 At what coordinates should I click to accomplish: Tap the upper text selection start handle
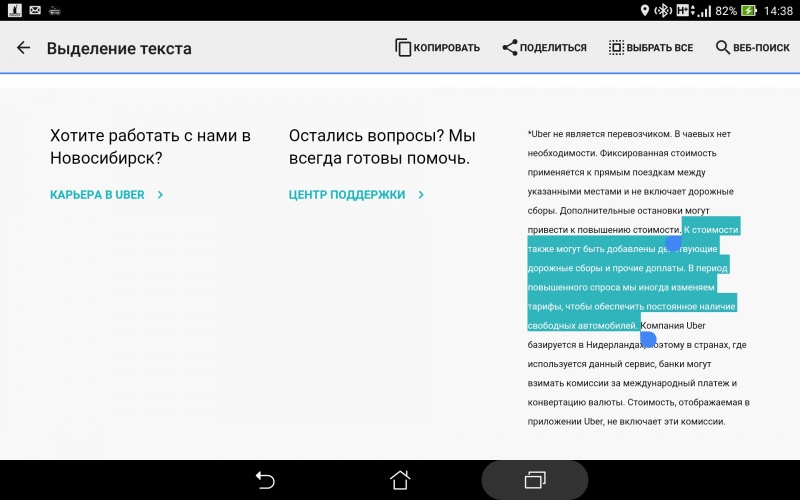(x=673, y=243)
